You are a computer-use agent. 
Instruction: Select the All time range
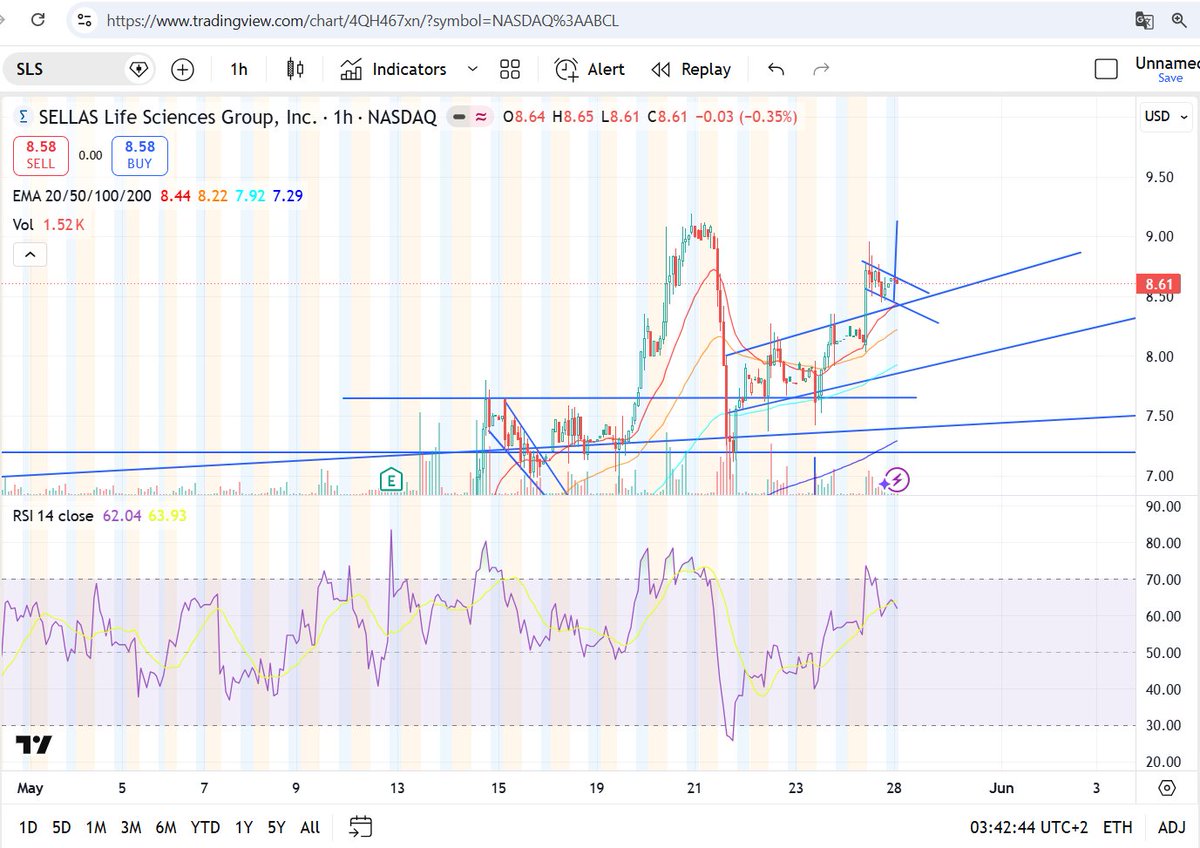tap(310, 827)
